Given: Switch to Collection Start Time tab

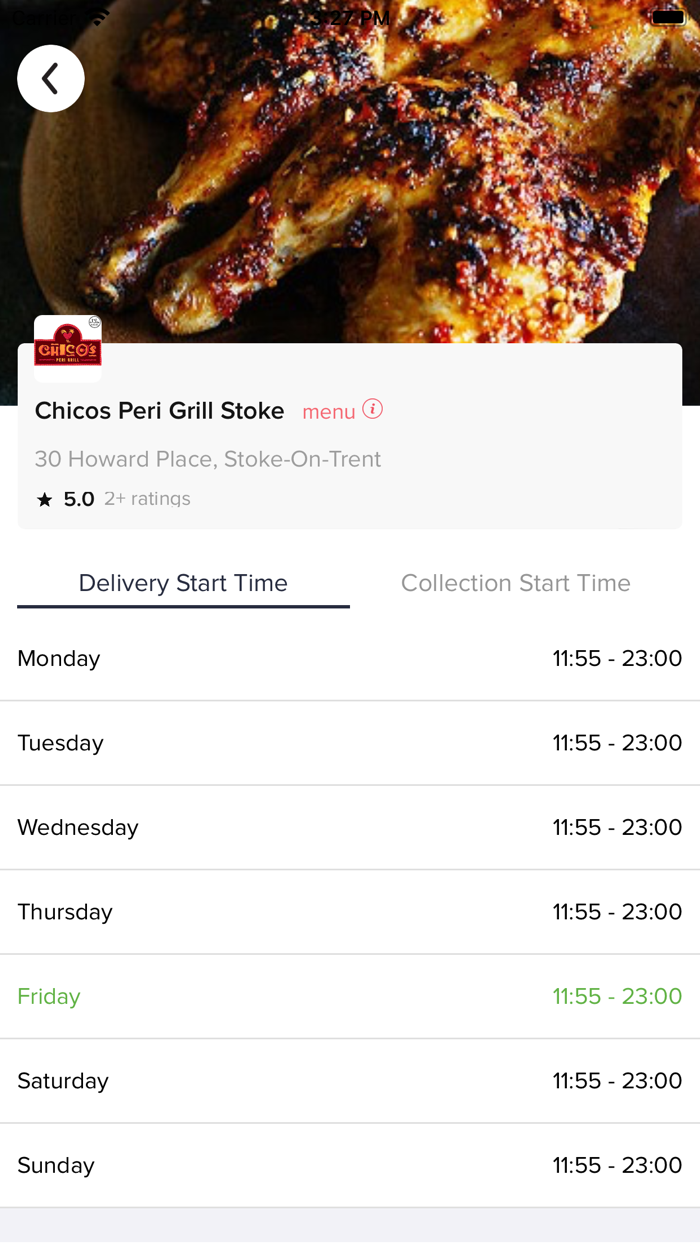Looking at the screenshot, I should point(515,583).
